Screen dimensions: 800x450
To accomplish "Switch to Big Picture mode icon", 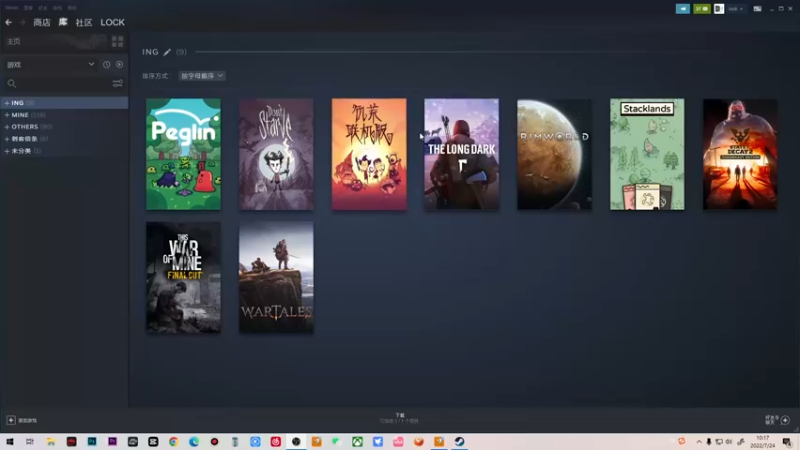I will (x=758, y=9).
